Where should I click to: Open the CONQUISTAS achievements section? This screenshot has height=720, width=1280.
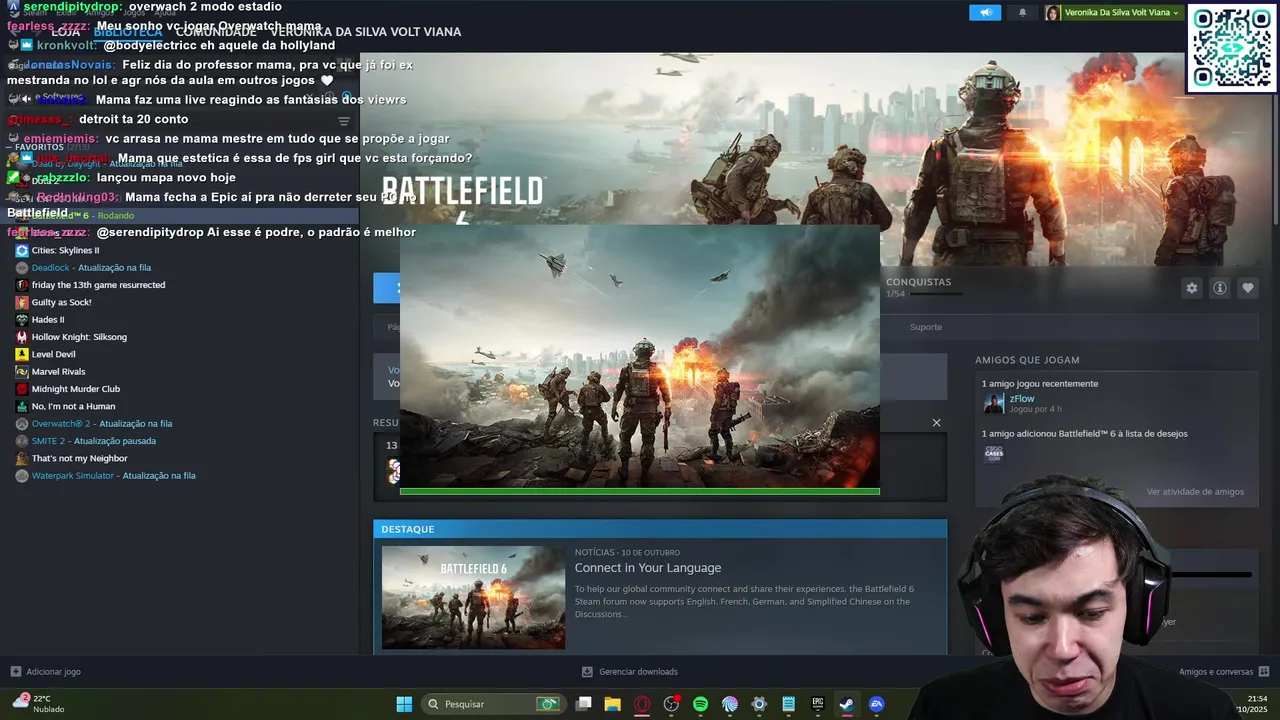[x=918, y=282]
